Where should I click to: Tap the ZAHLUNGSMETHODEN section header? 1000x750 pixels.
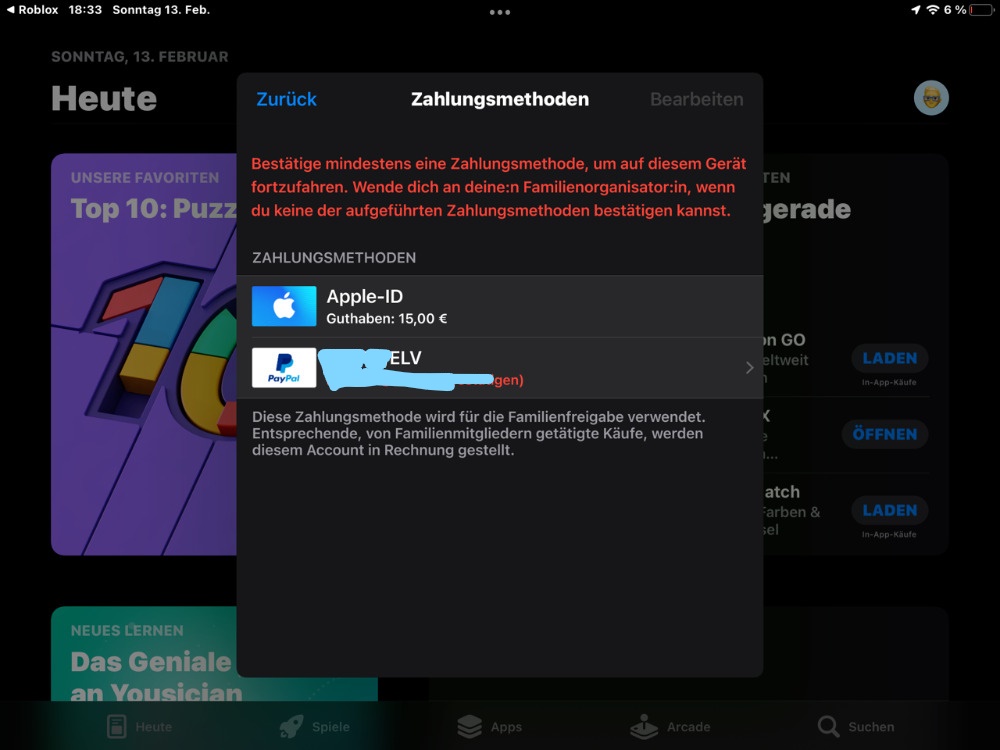pyautogui.click(x=334, y=258)
